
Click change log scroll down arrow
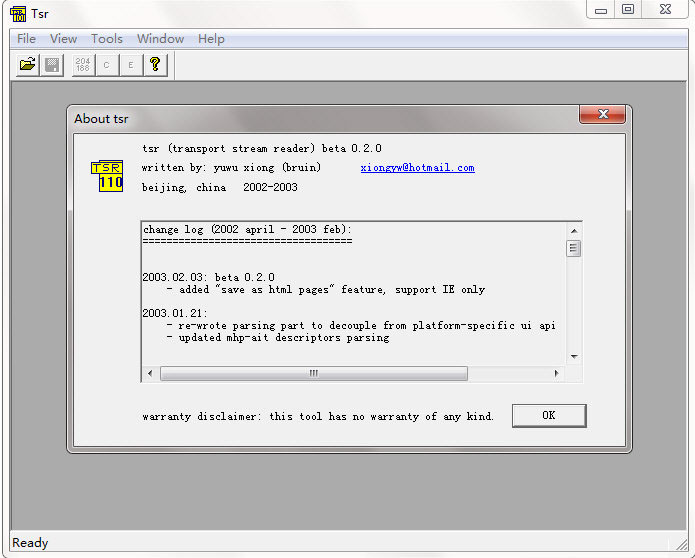(x=574, y=356)
